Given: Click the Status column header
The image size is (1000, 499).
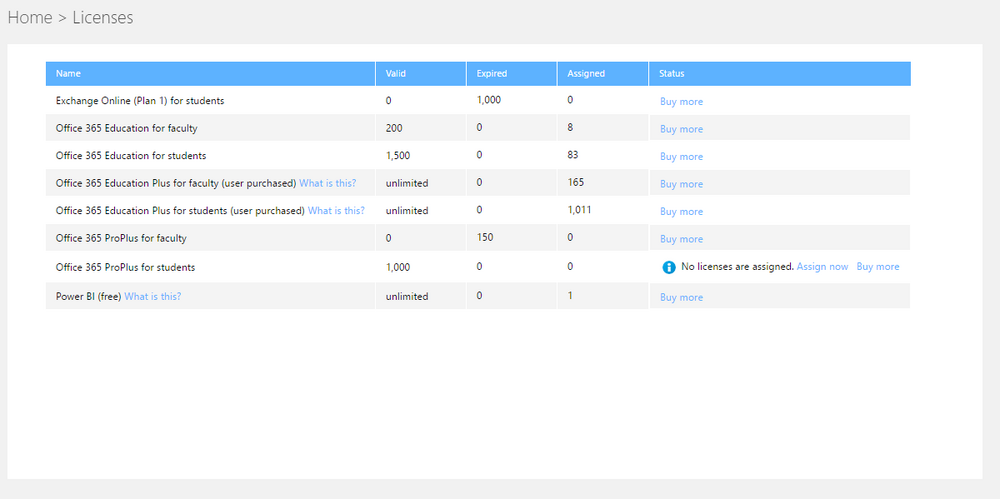Looking at the screenshot, I should (x=780, y=73).
